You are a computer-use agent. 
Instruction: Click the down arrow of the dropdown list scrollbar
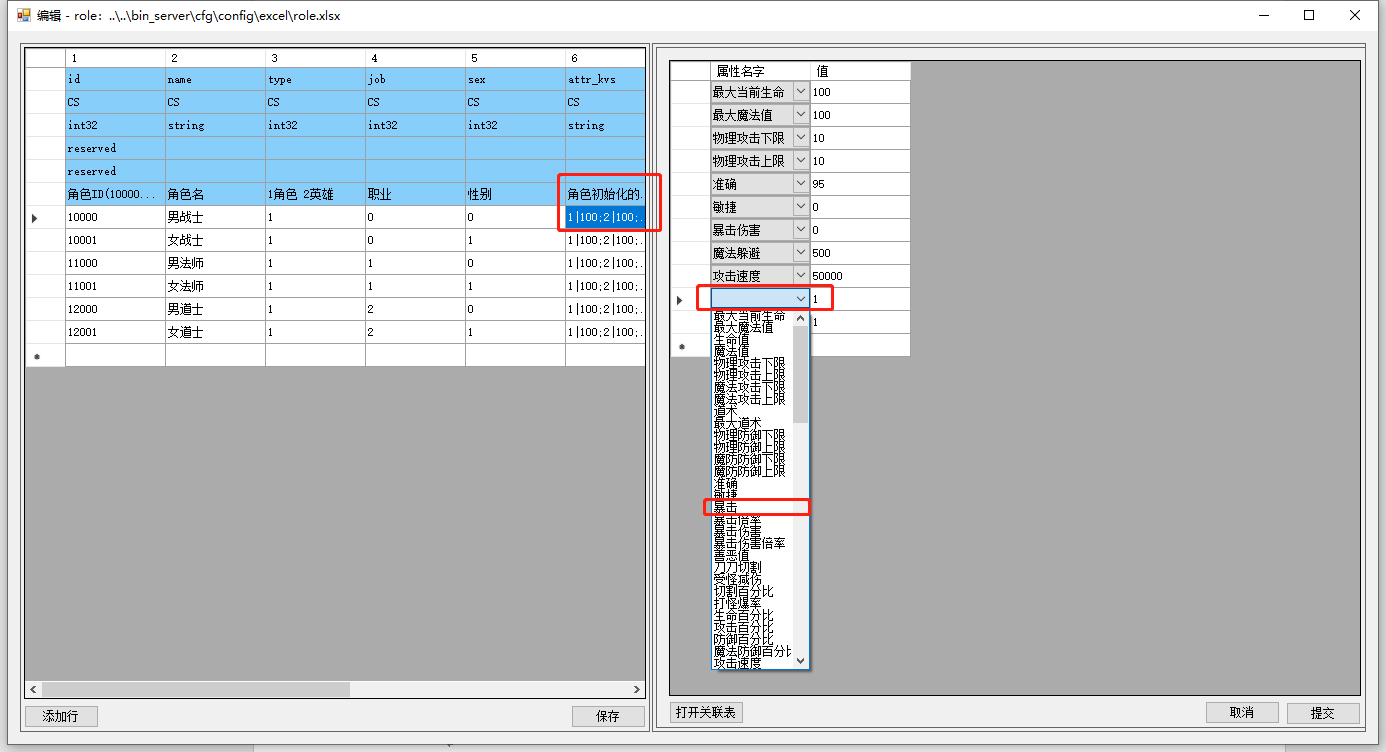(800, 661)
